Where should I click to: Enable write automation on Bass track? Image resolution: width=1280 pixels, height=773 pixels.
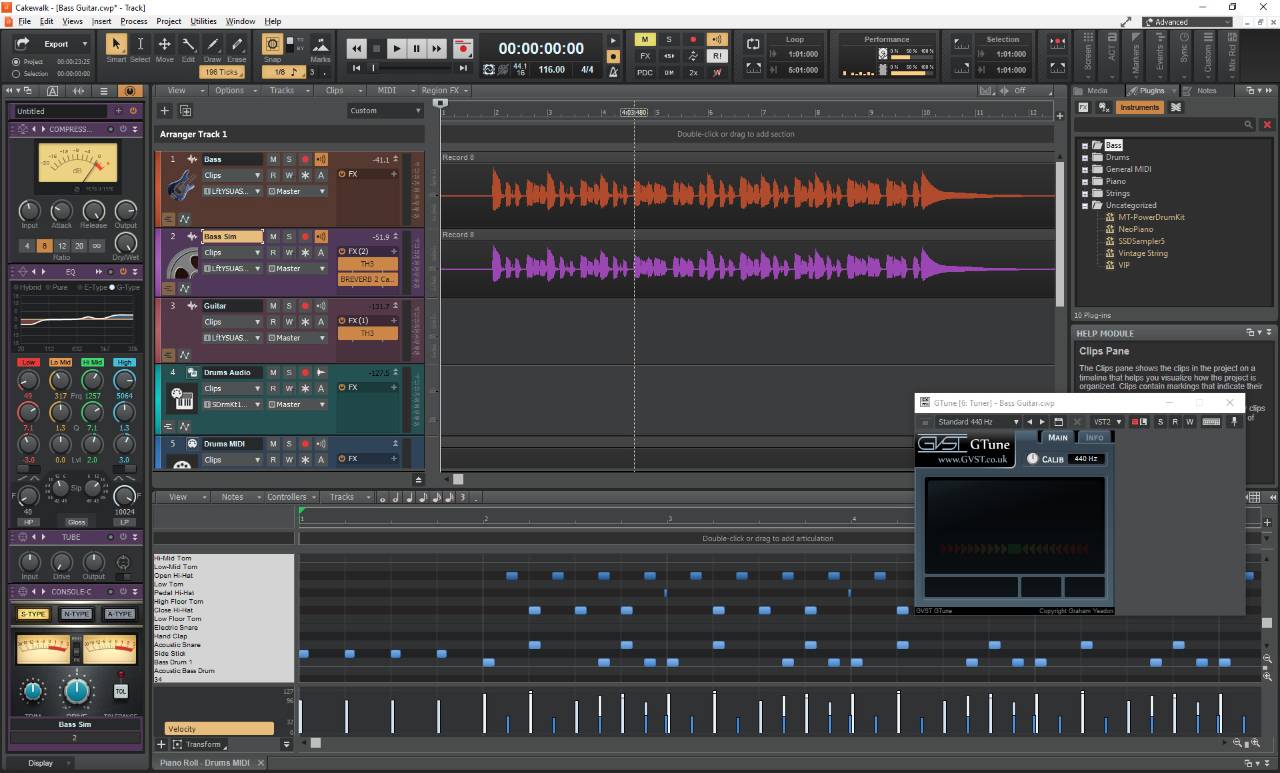pyautogui.click(x=289, y=176)
